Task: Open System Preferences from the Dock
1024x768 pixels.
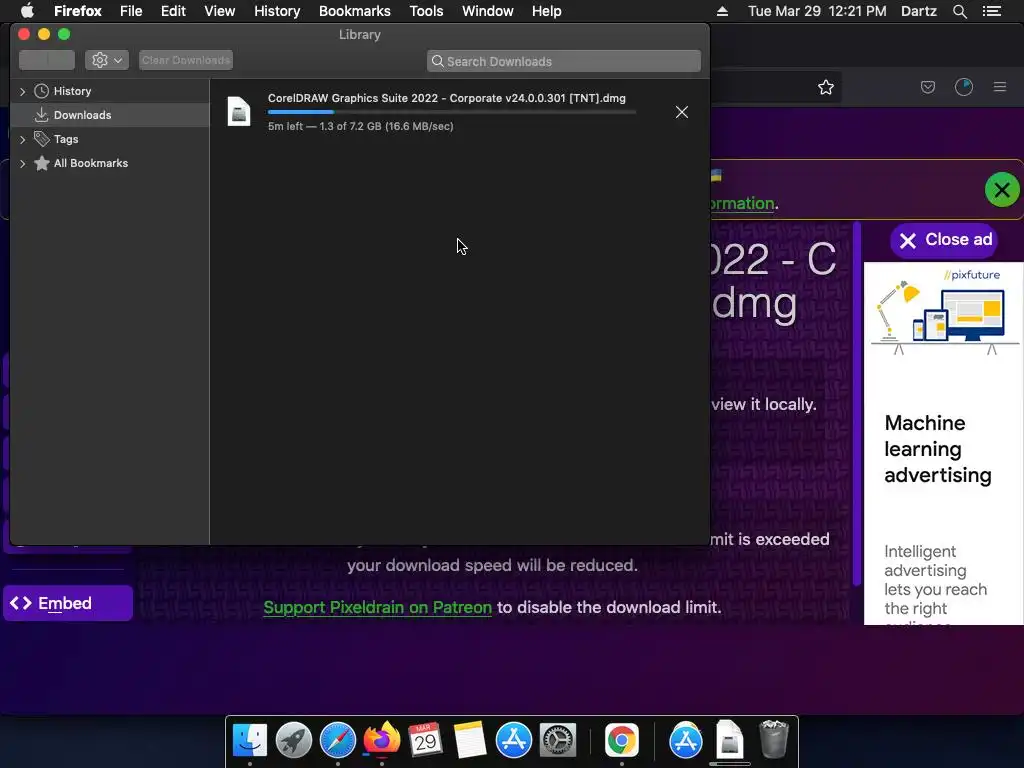Action: click(558, 741)
